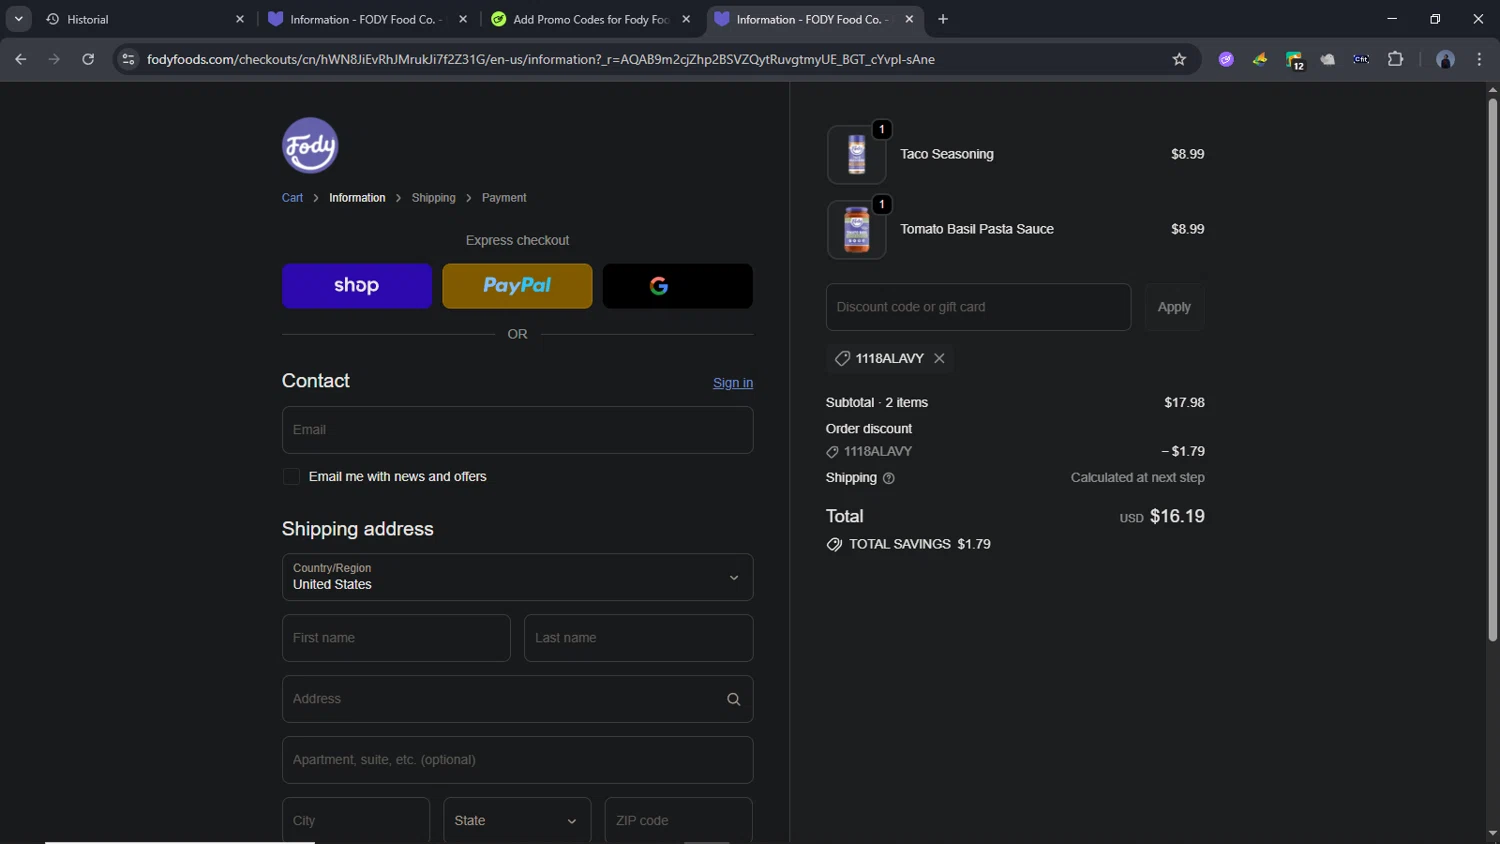Focus the Last name field

pos(638,638)
